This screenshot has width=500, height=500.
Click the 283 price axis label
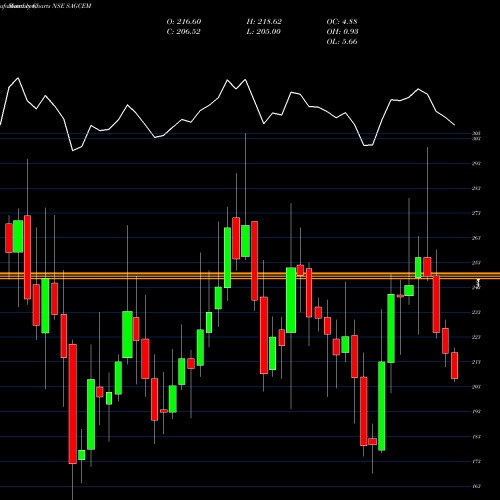476,188
